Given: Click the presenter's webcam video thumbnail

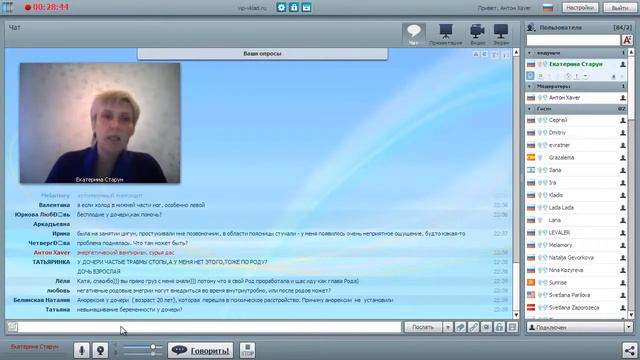Looking at the screenshot, I should [100, 123].
